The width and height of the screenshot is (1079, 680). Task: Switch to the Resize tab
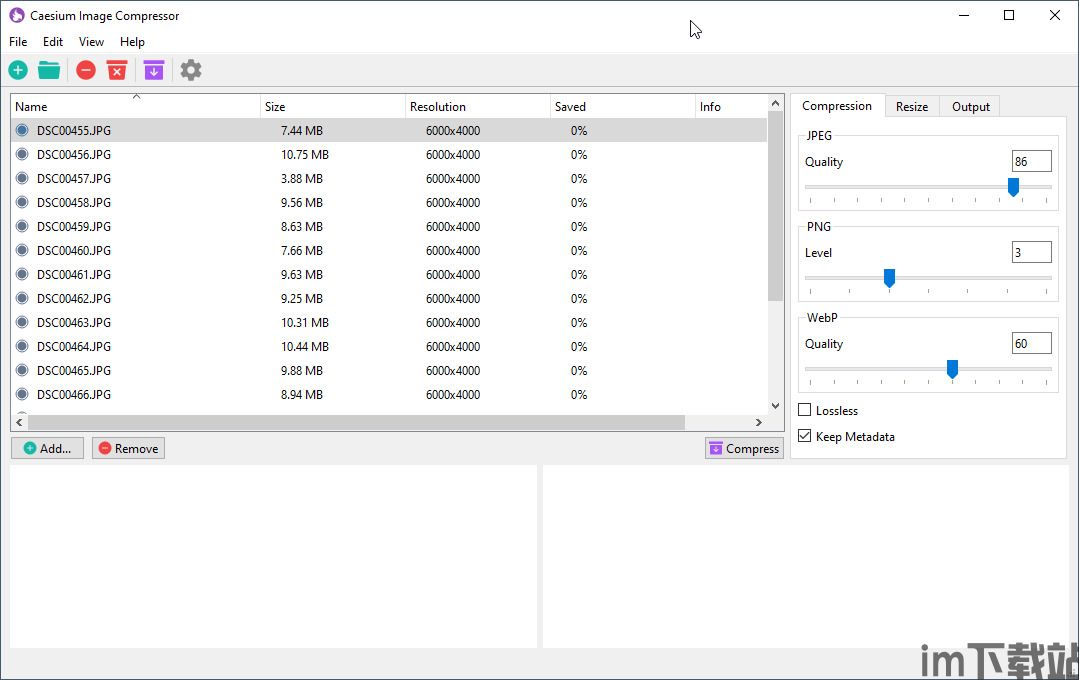click(x=912, y=107)
